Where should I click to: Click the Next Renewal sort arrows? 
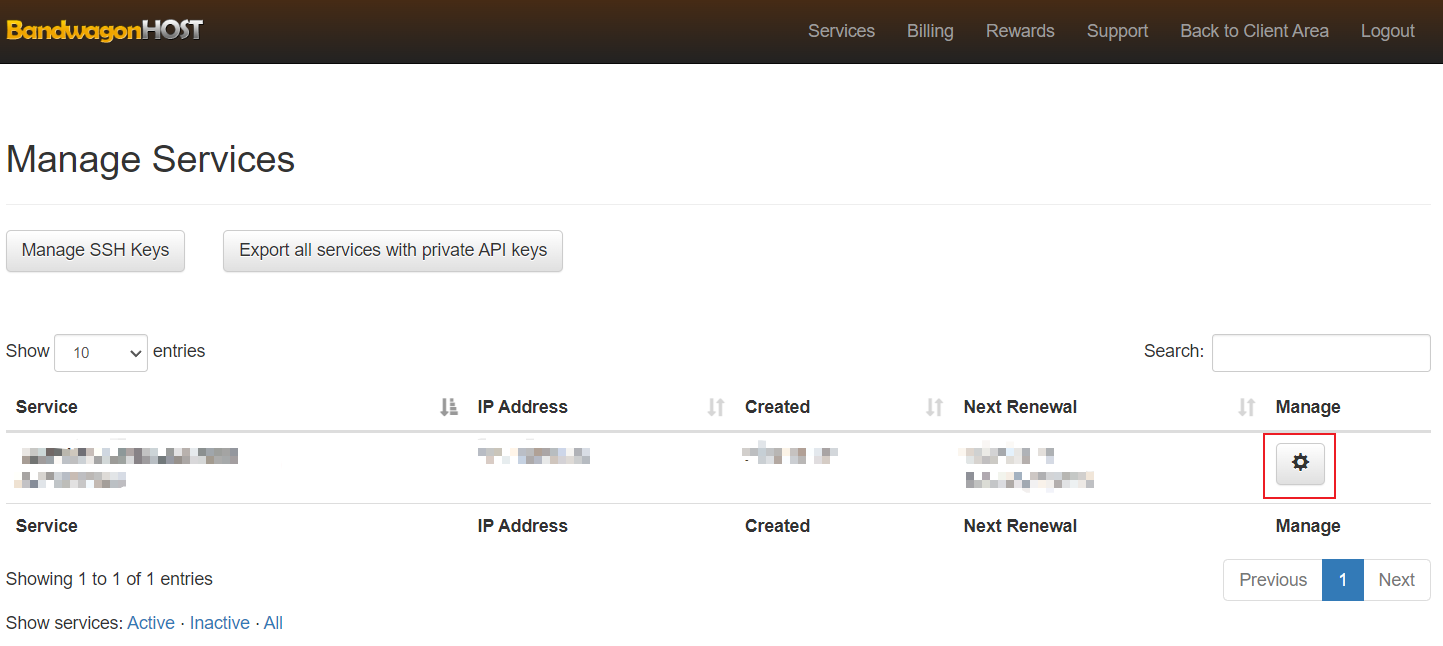coord(1246,407)
